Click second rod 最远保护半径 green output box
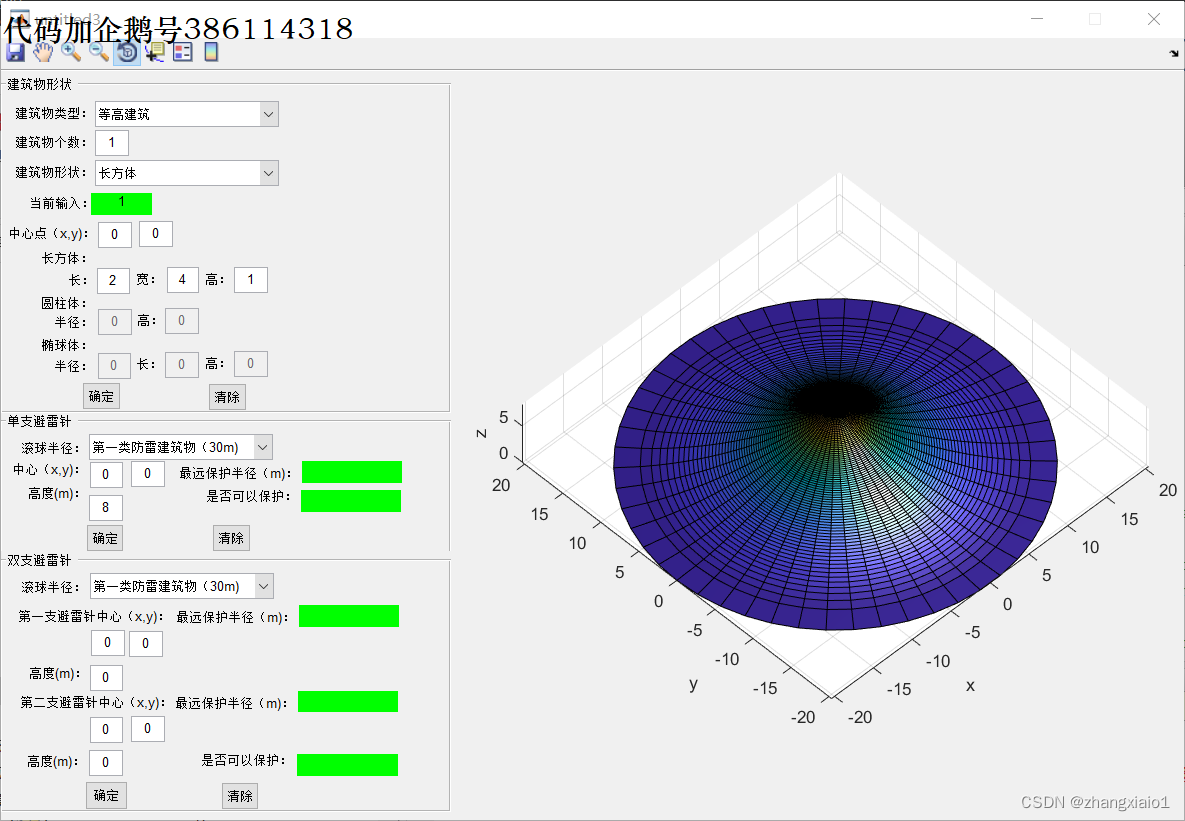This screenshot has height=821, width=1185. (x=348, y=702)
